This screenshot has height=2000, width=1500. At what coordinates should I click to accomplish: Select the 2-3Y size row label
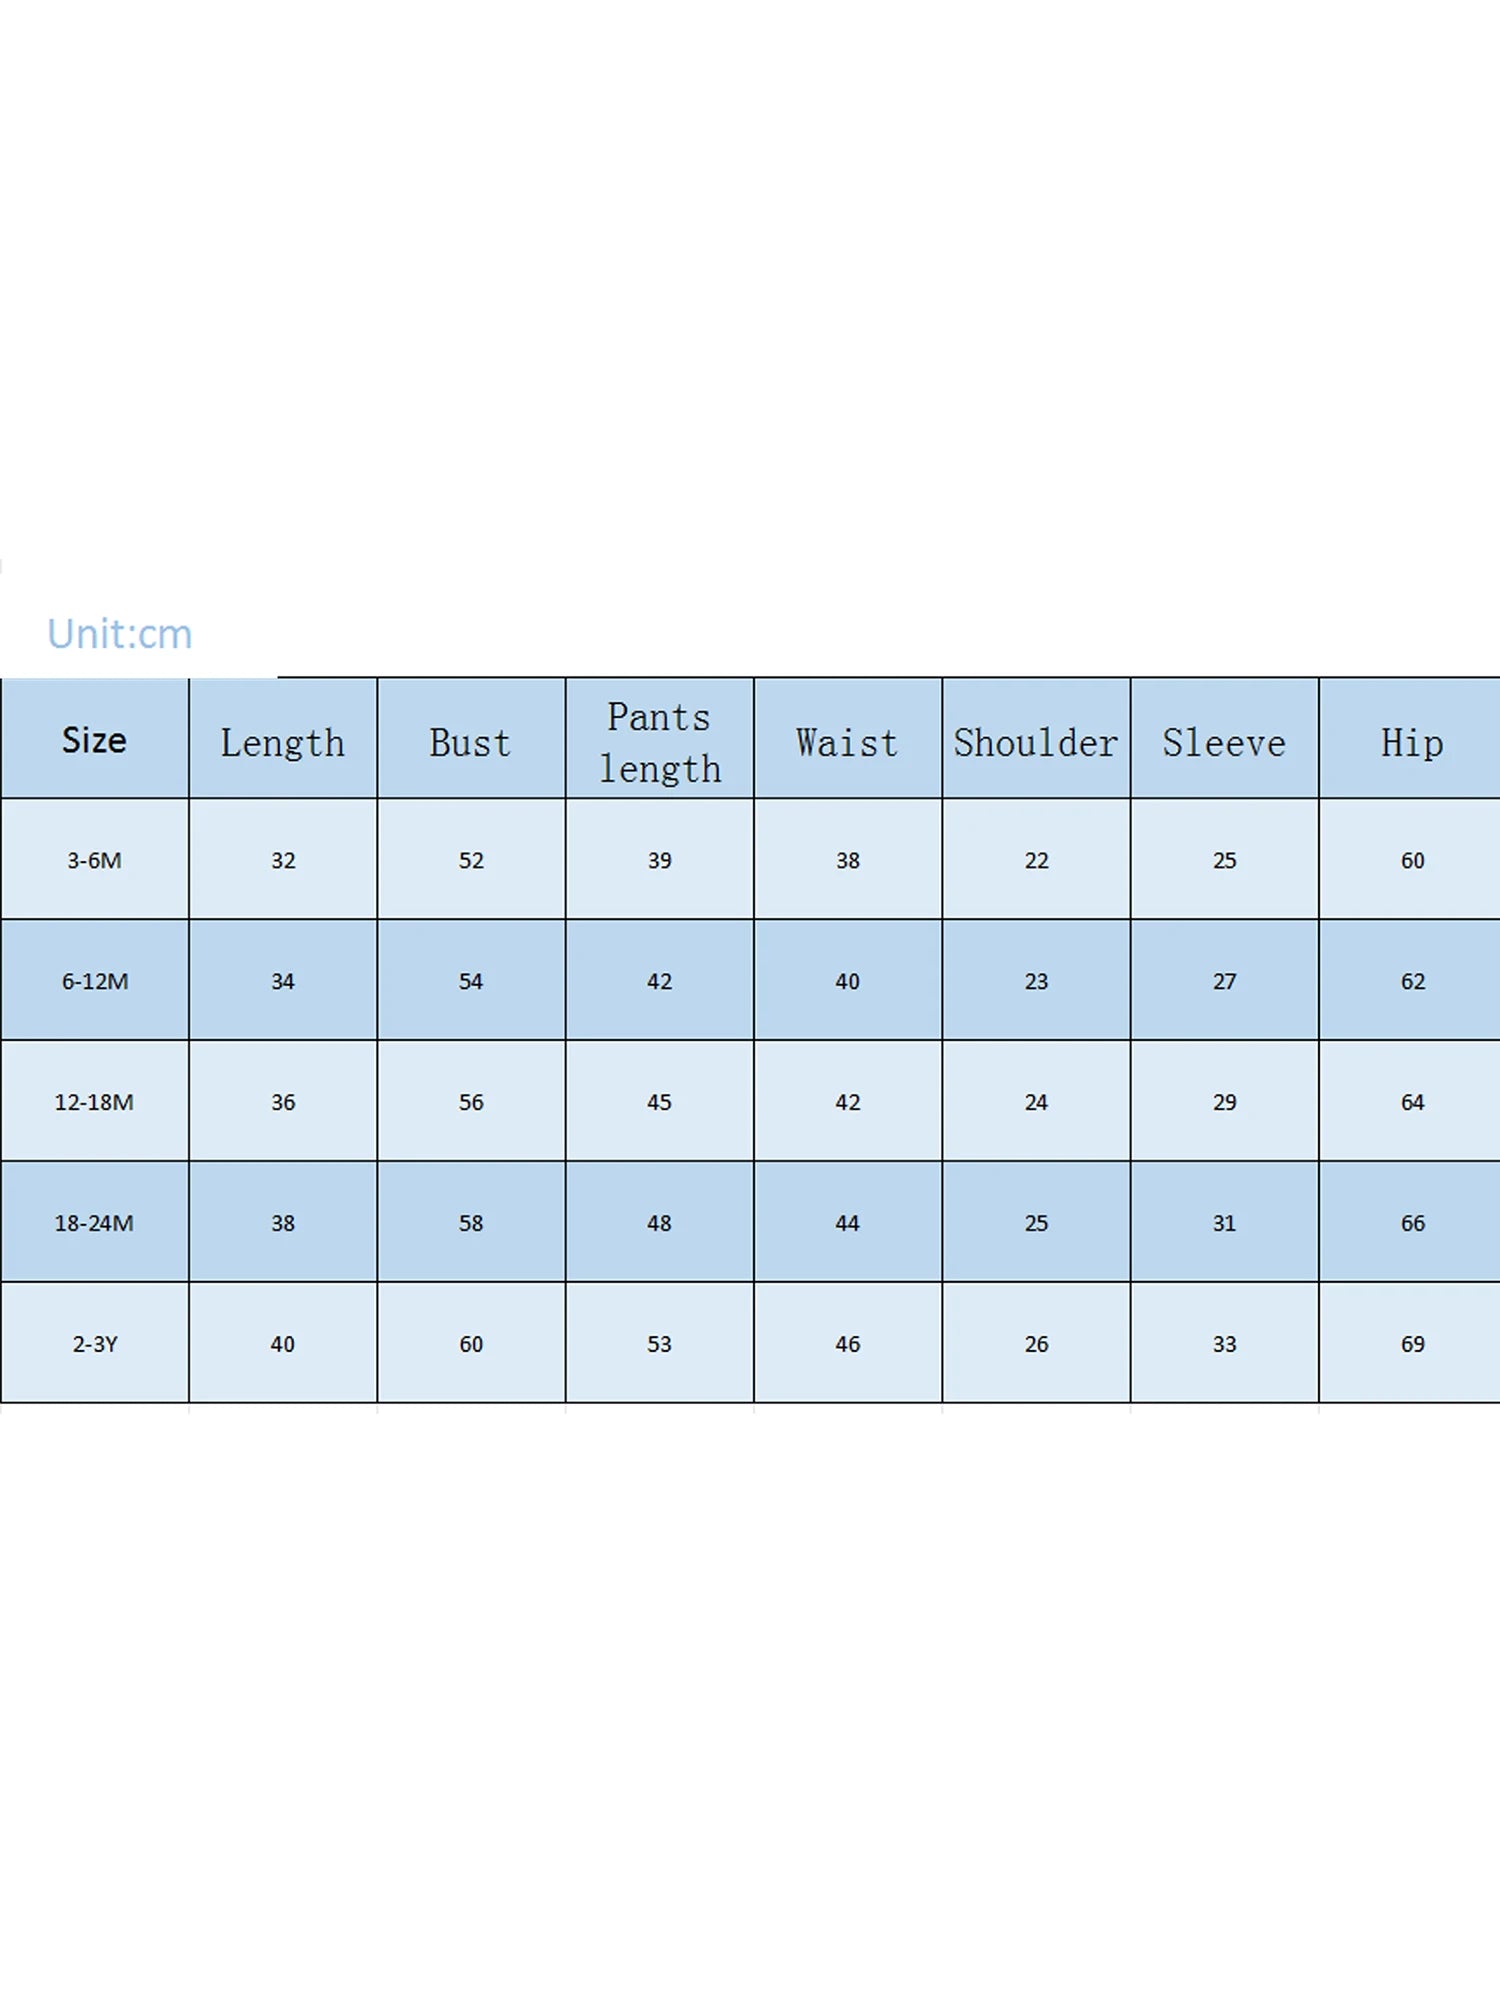click(94, 1344)
